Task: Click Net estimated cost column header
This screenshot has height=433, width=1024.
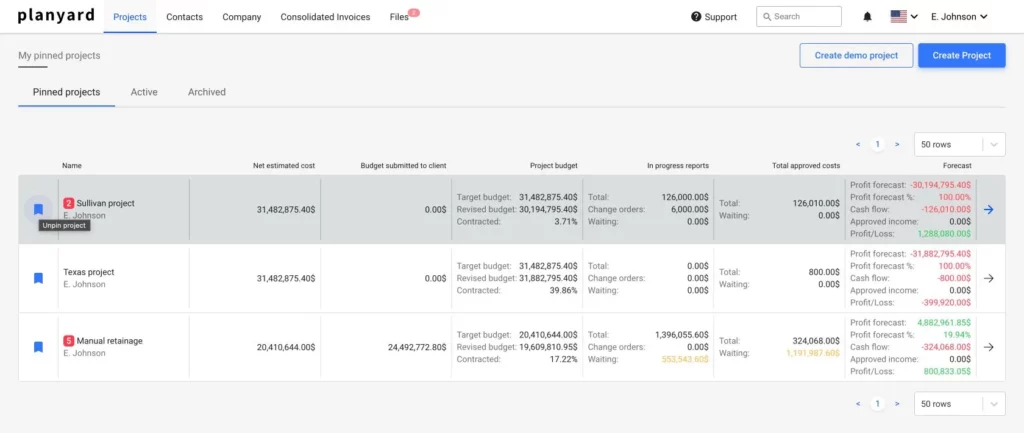Action: point(284,166)
